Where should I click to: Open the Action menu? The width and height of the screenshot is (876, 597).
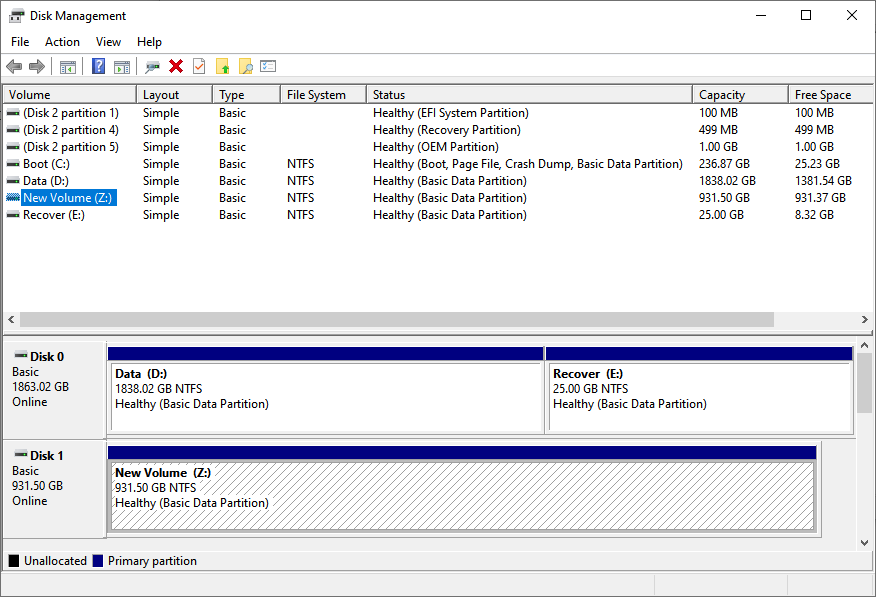62,42
